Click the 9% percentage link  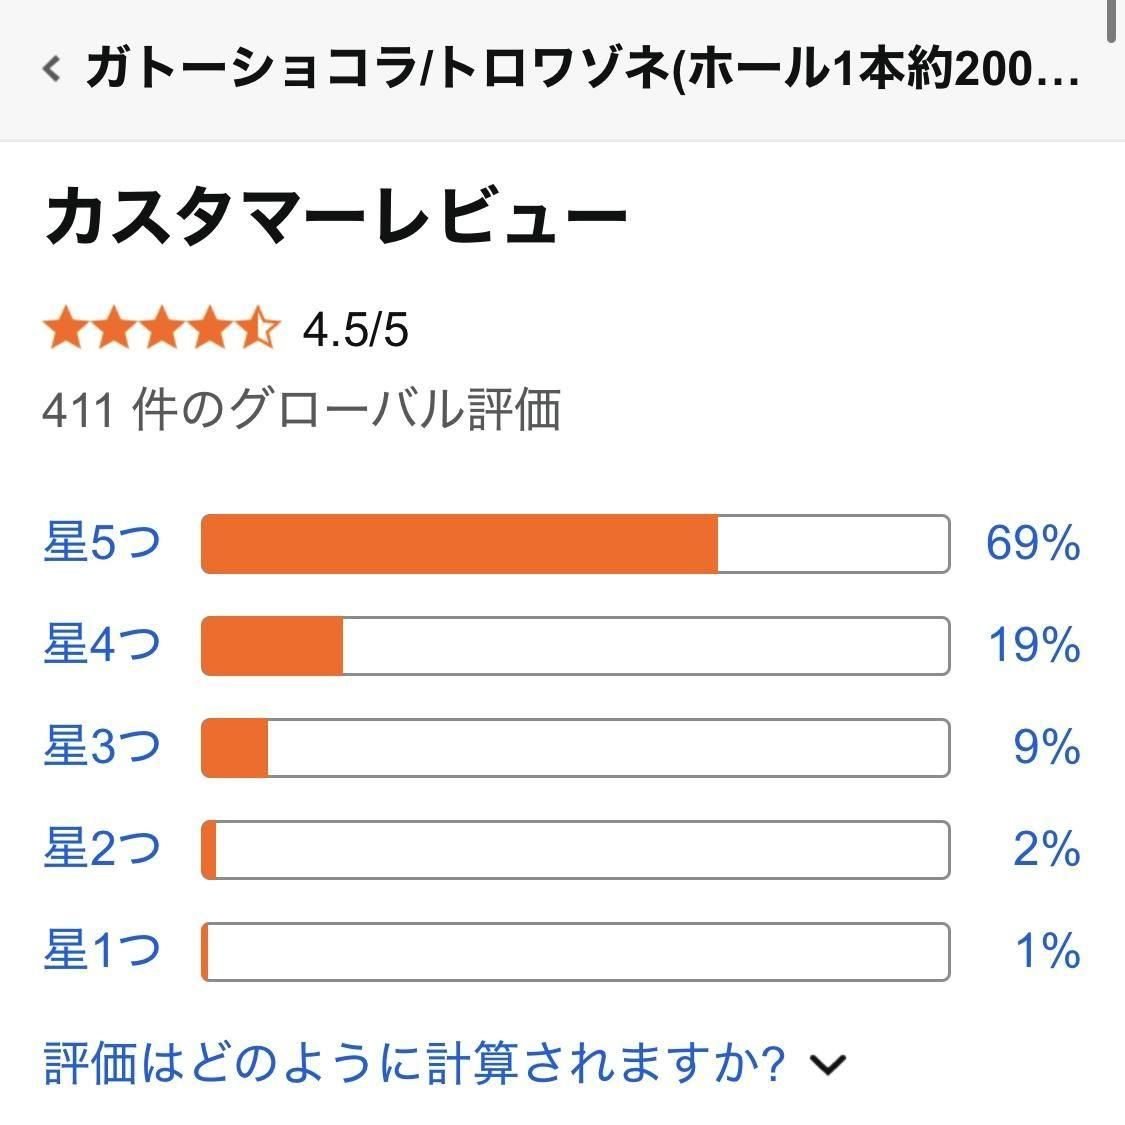pyautogui.click(x=1047, y=748)
